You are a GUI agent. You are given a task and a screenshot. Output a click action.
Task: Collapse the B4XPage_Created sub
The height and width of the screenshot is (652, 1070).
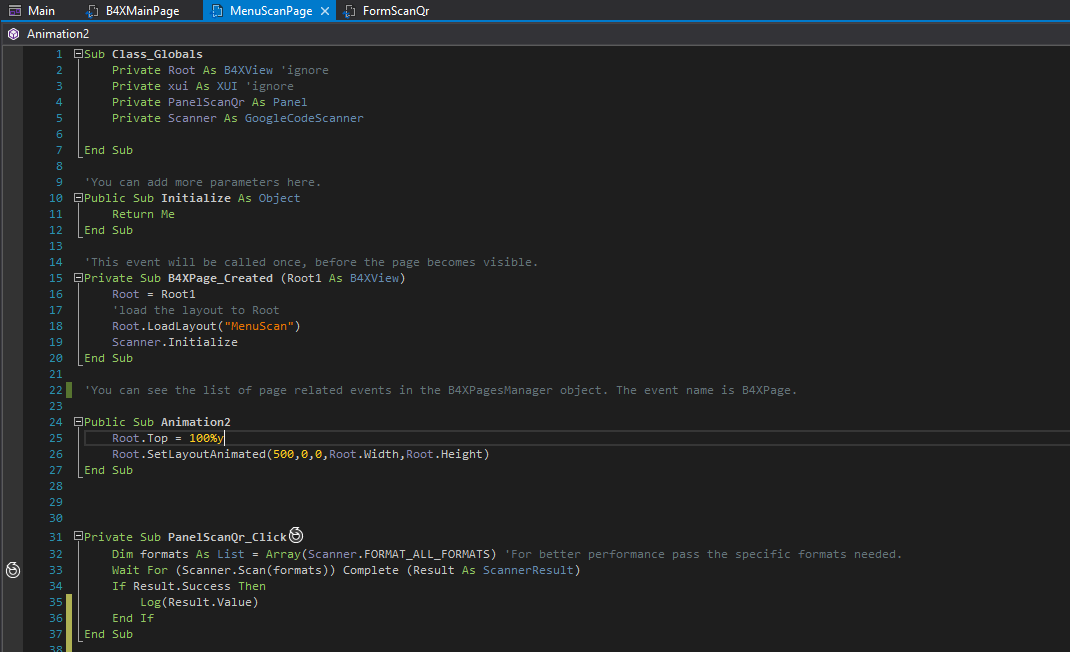coord(78,278)
